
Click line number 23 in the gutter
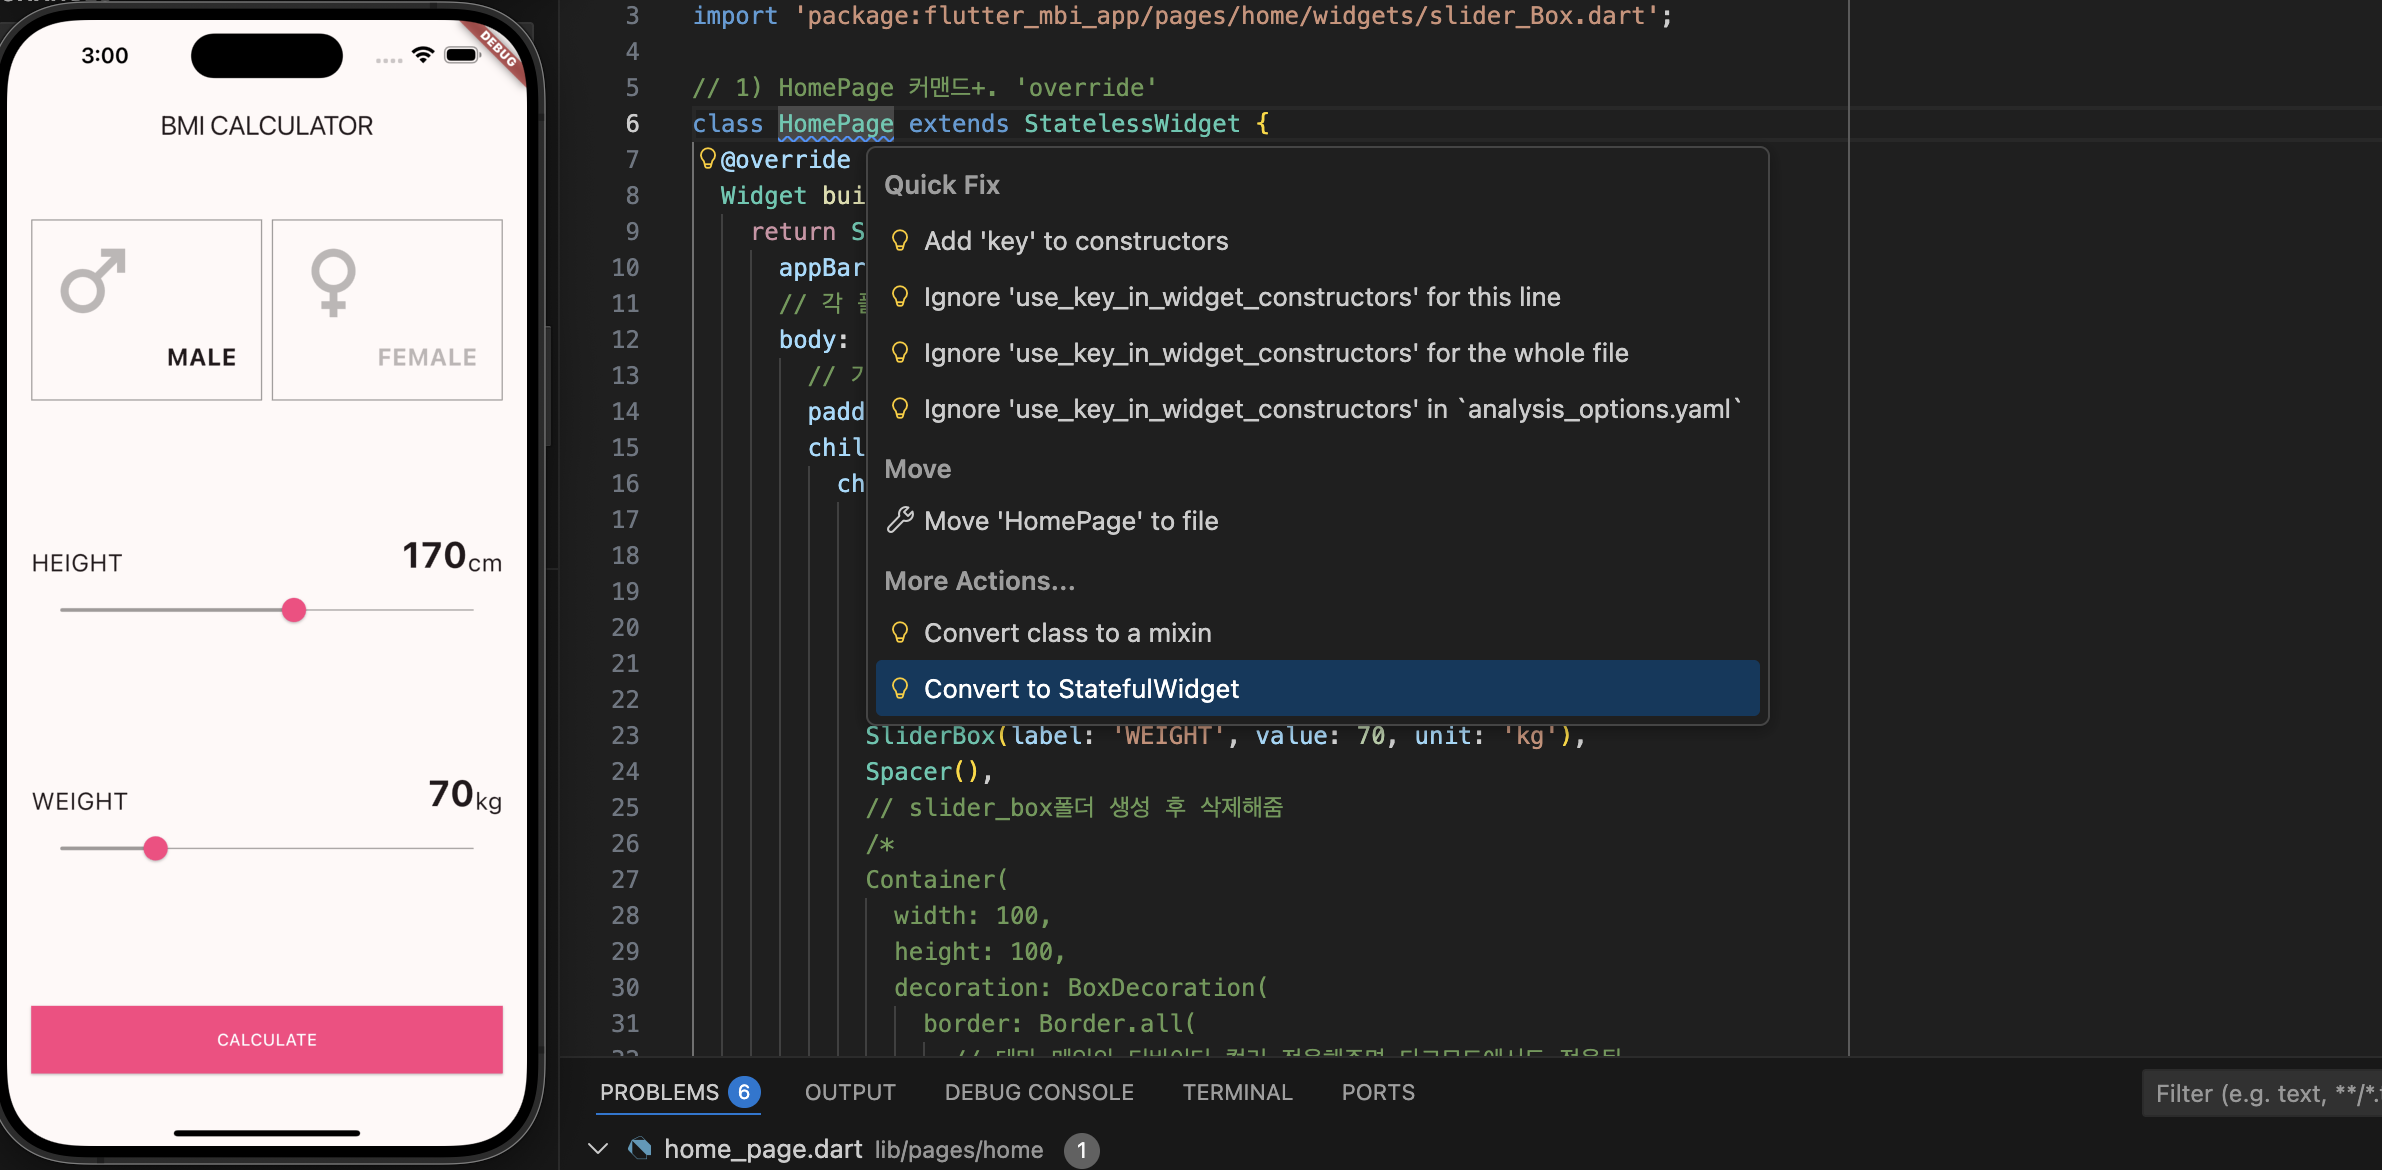pyautogui.click(x=625, y=736)
